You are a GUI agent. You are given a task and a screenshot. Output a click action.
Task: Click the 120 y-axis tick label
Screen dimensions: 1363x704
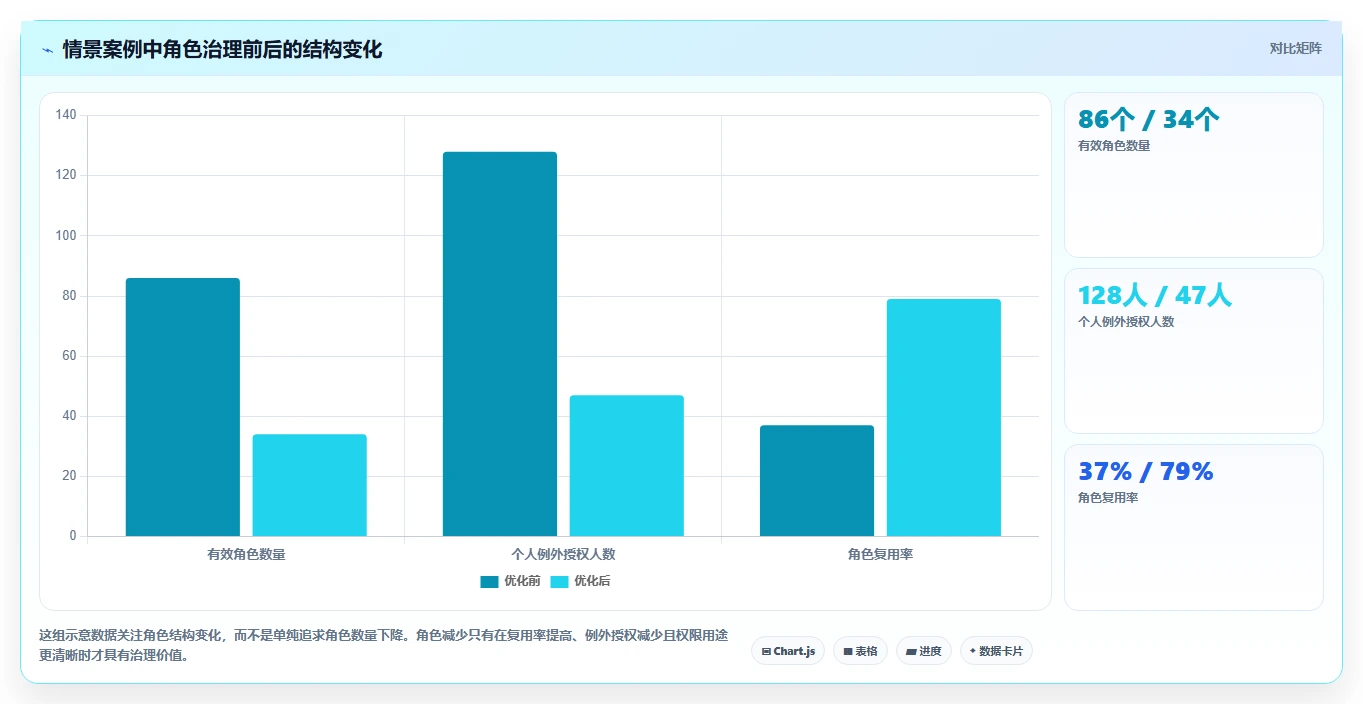[x=66, y=175]
